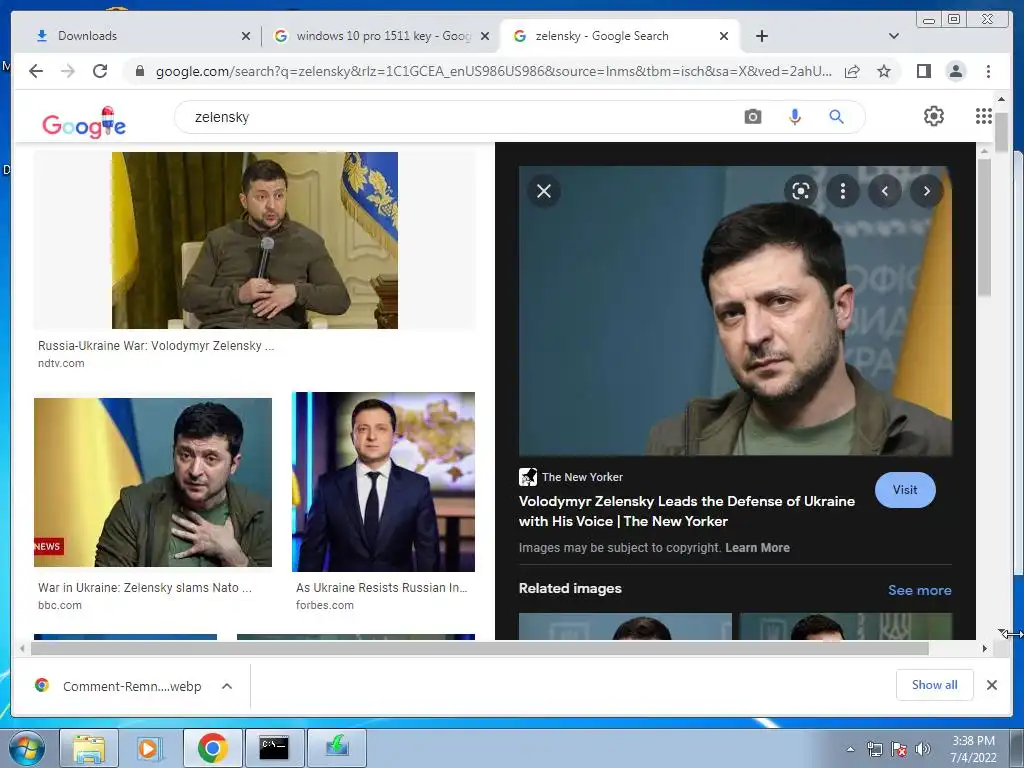Click the horizontal scrollbar of the page

(479, 648)
